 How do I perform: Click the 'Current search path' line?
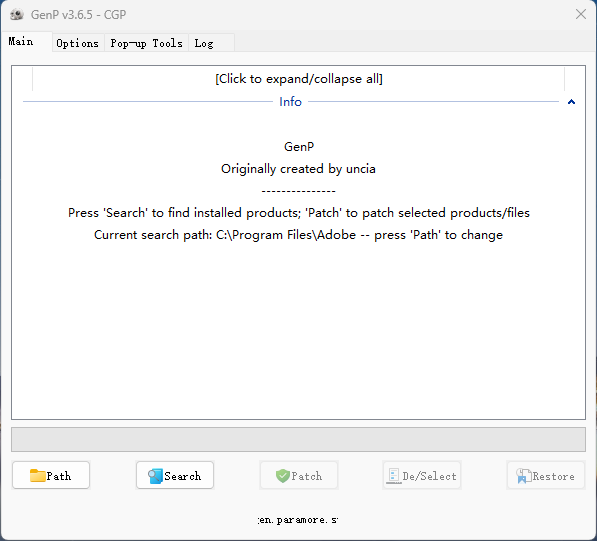tap(298, 235)
